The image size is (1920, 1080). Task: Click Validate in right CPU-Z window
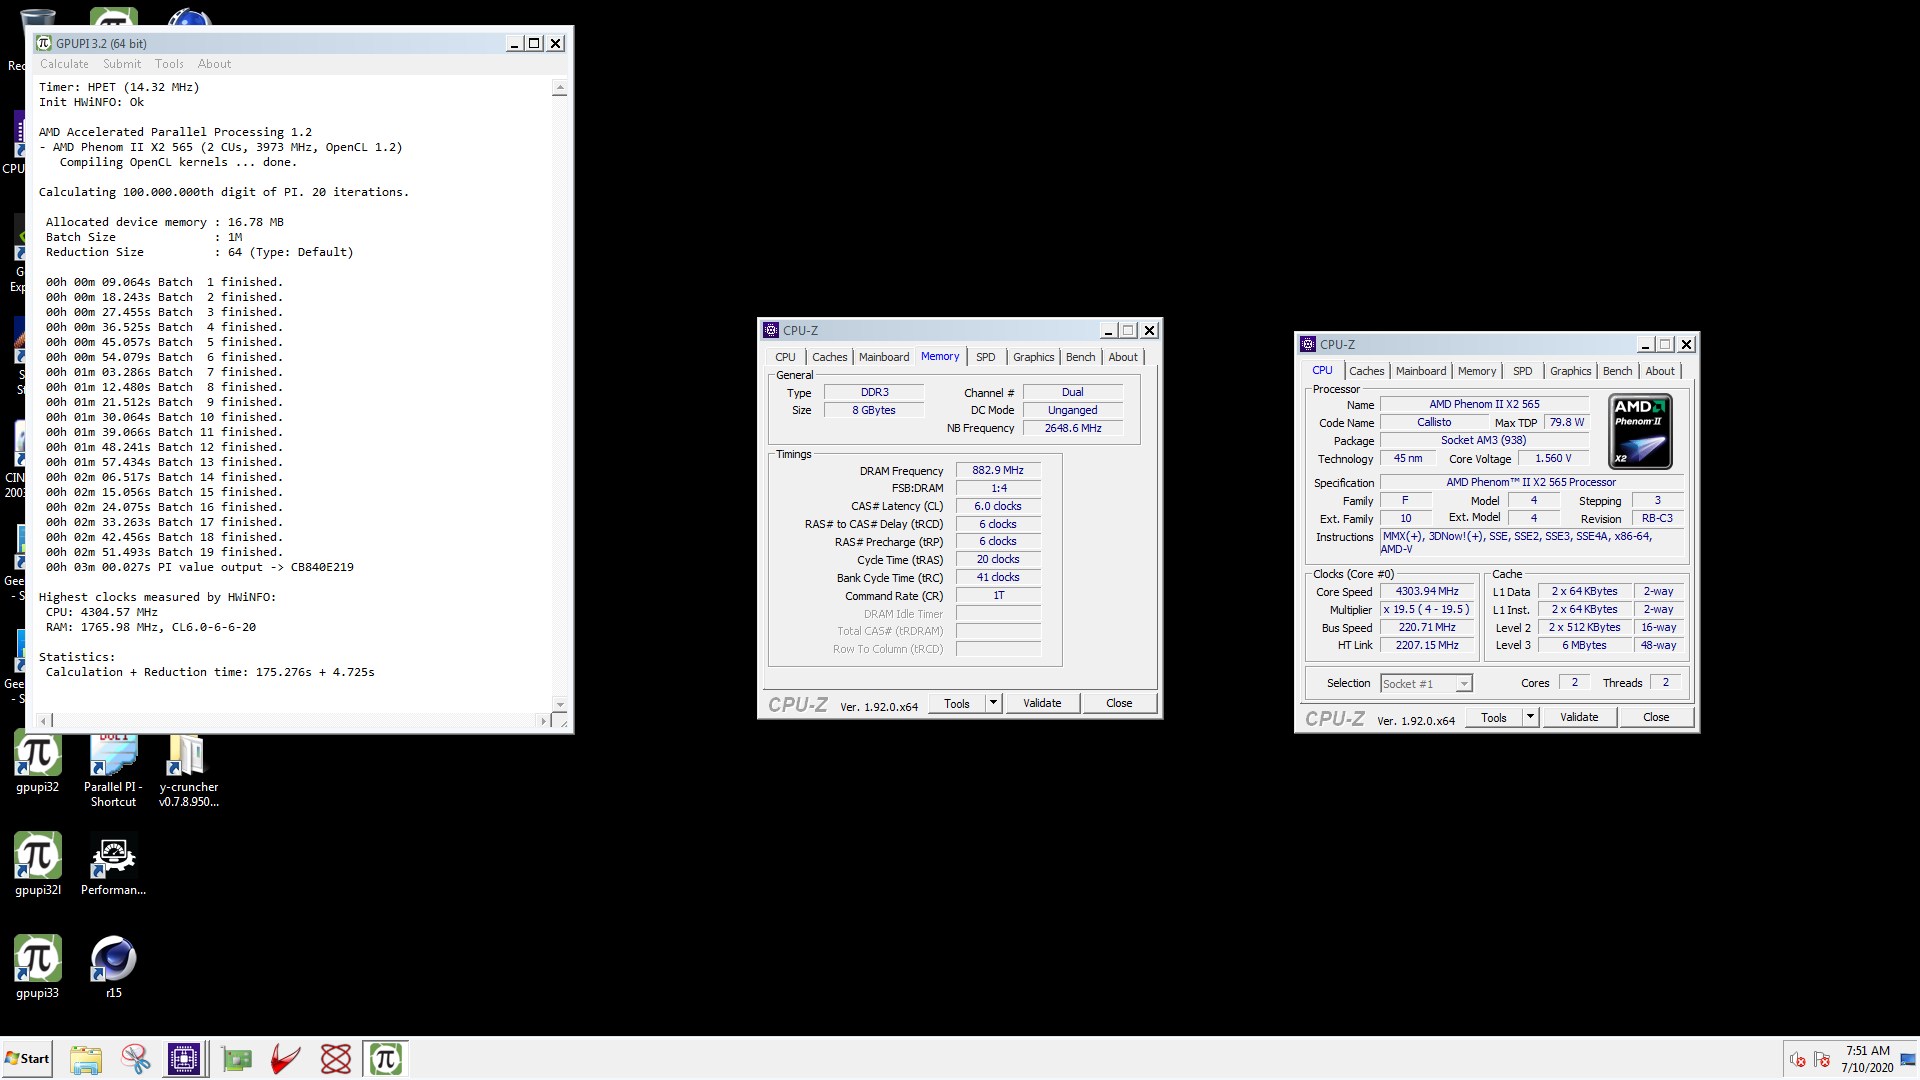(1579, 717)
